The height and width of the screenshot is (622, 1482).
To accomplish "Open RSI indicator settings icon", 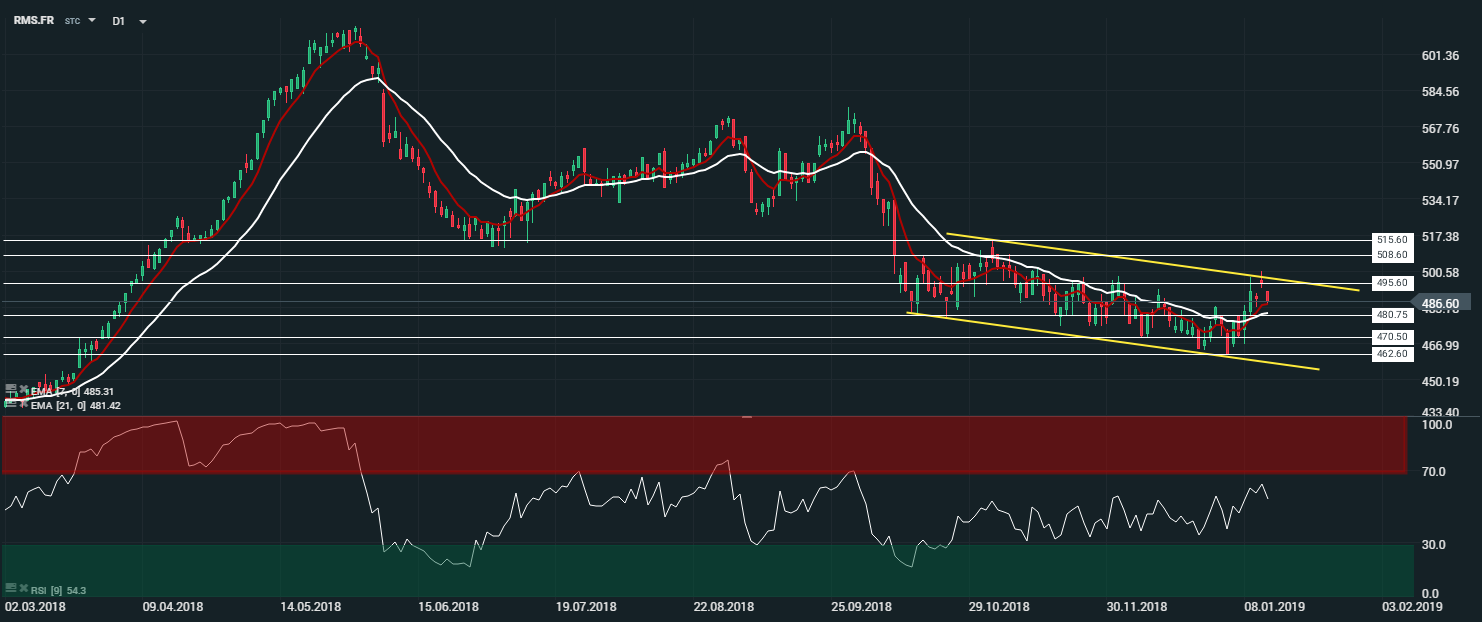I will click(x=9, y=587).
